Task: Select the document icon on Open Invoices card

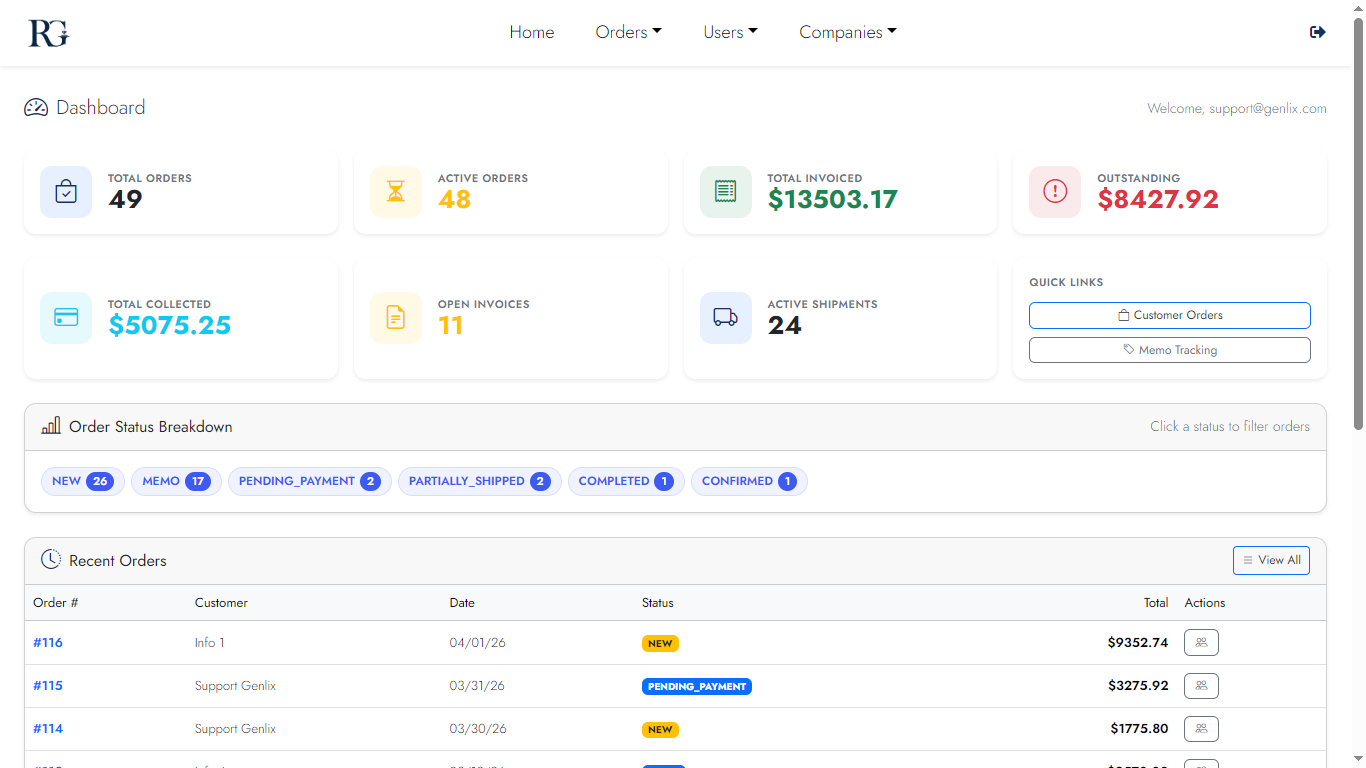Action: pos(395,317)
